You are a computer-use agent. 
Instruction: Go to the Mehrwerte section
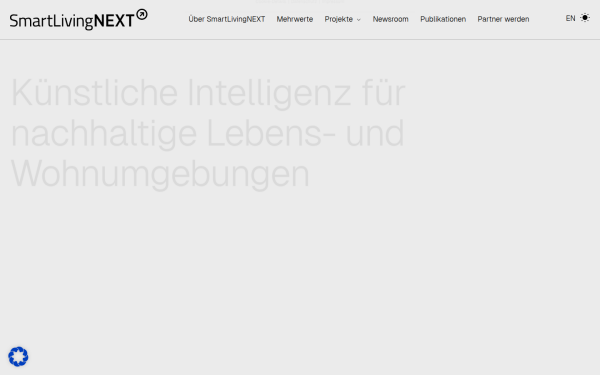(295, 19)
